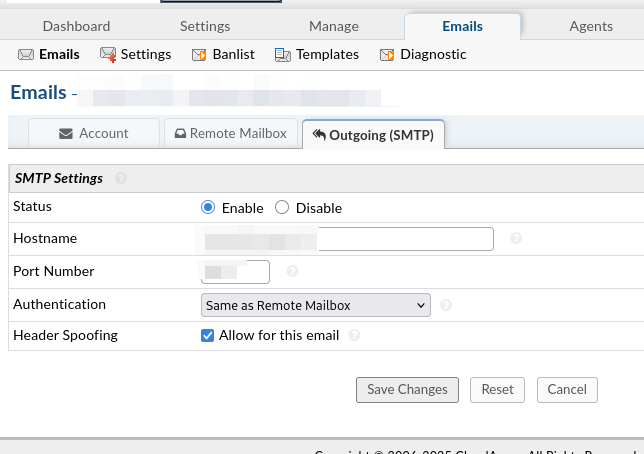The image size is (644, 454).
Task: Click the help icon beside Header Spoofing
Action: [354, 336]
